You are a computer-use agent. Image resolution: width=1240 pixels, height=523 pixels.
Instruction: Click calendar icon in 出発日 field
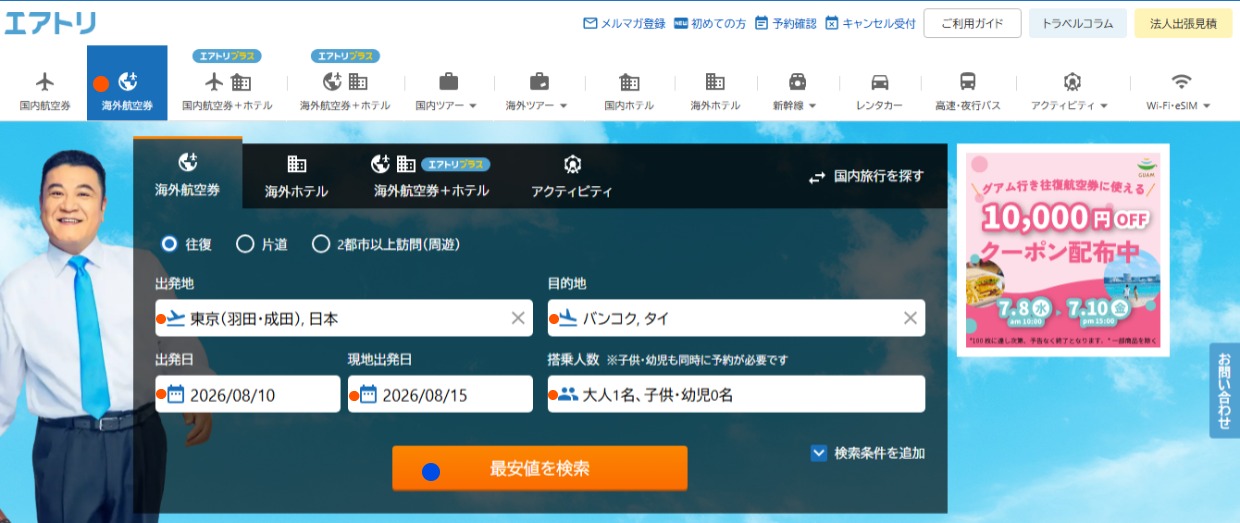pyautogui.click(x=175, y=394)
